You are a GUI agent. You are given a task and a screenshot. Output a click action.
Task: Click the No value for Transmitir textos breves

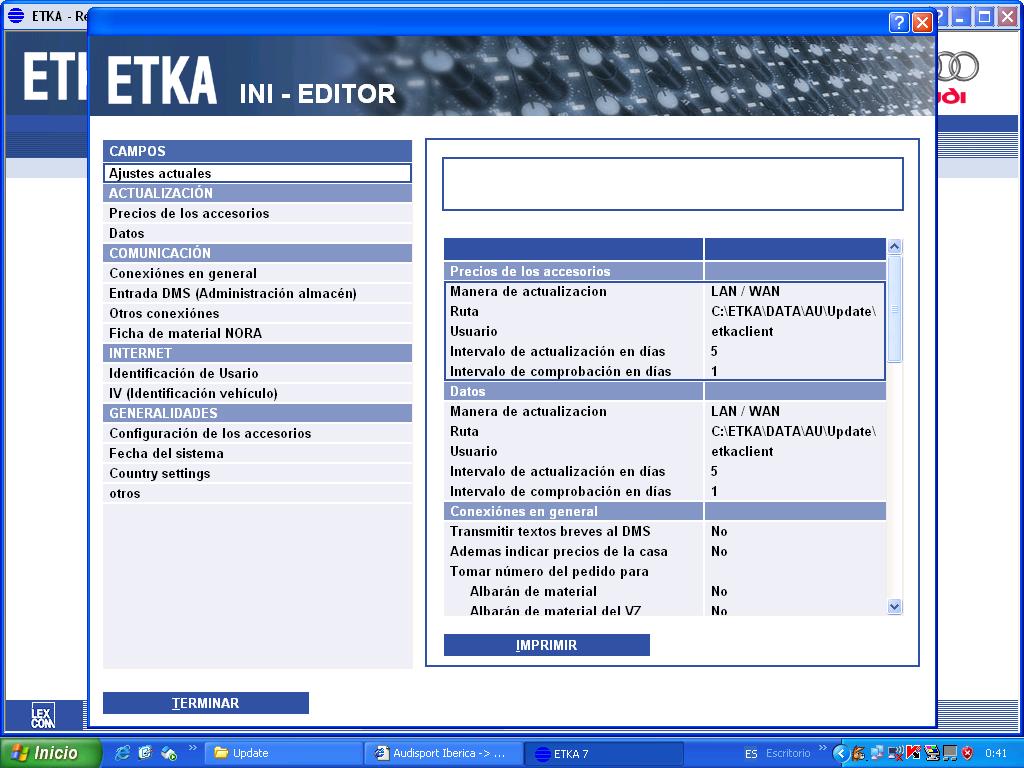[x=719, y=532]
